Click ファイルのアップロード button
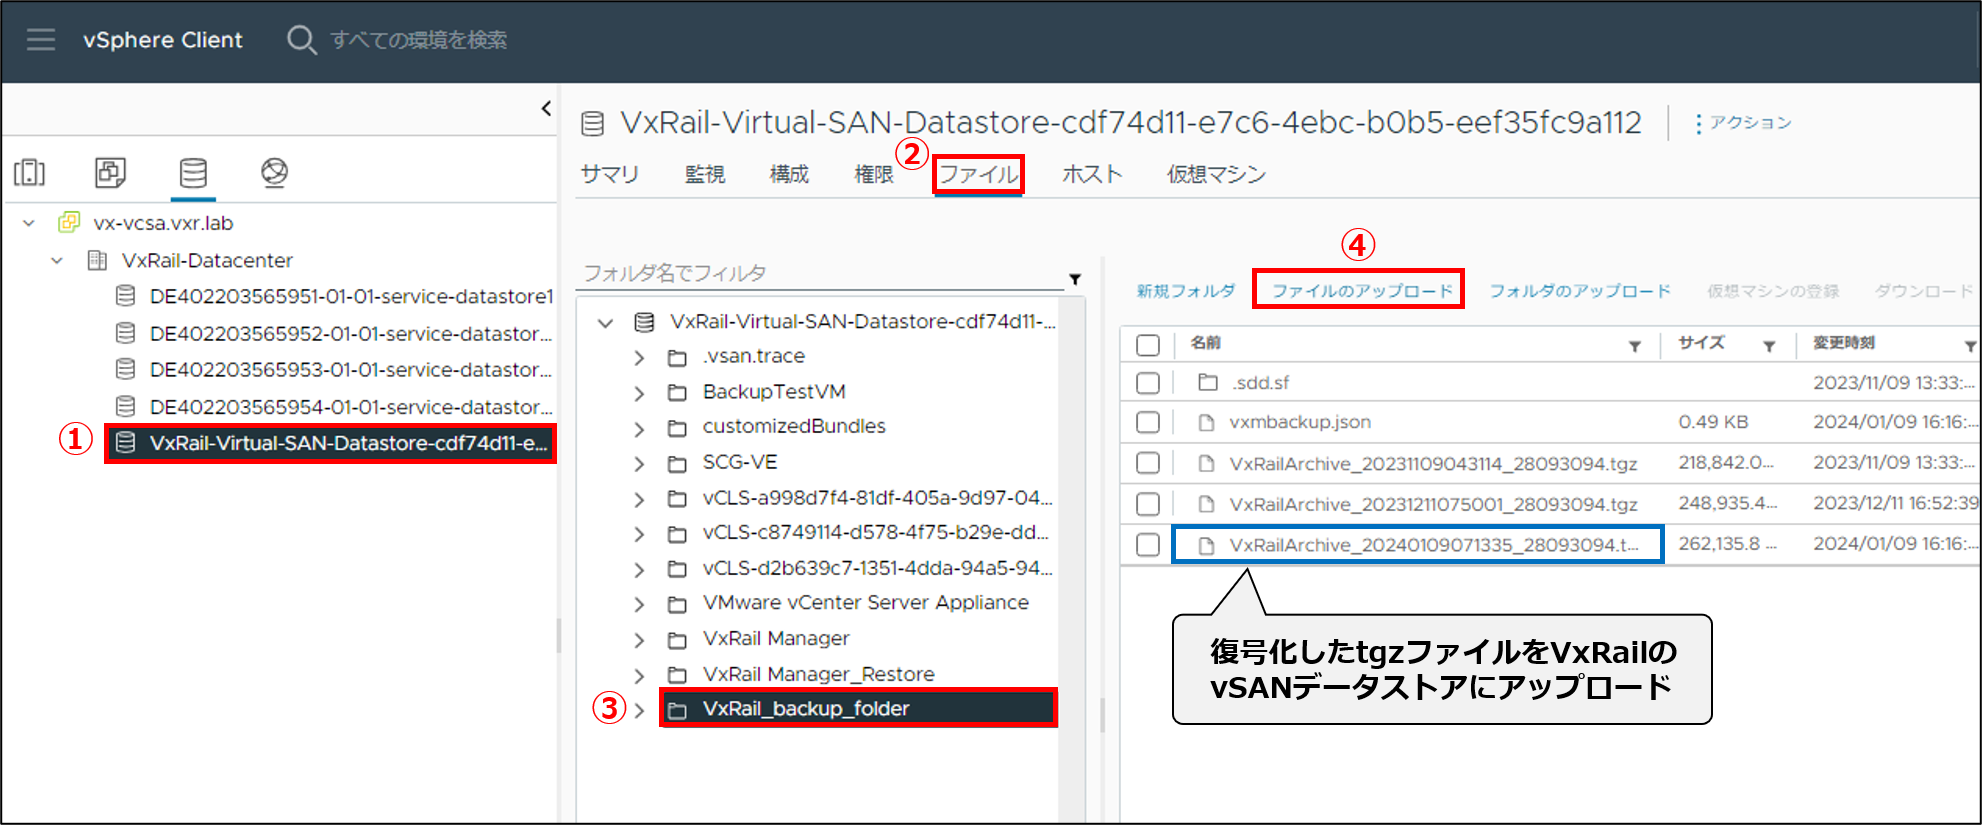 click(x=1361, y=291)
